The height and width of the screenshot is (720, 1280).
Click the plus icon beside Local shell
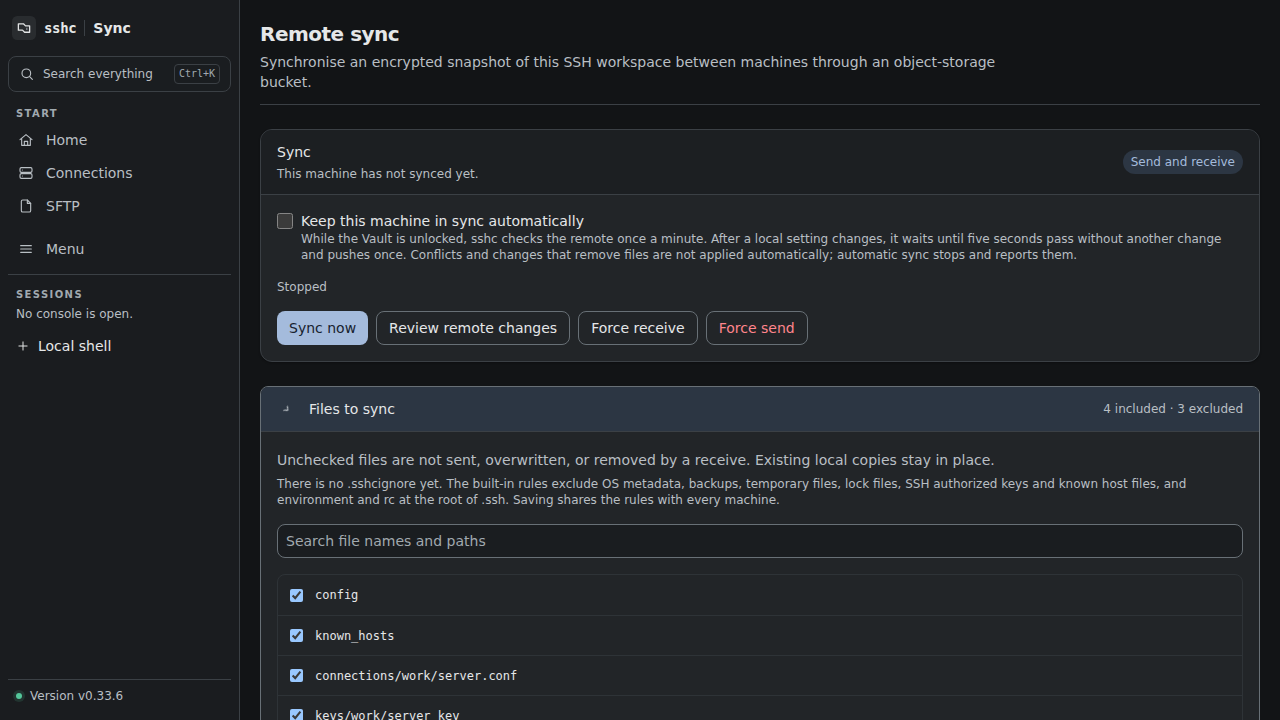point(23,346)
